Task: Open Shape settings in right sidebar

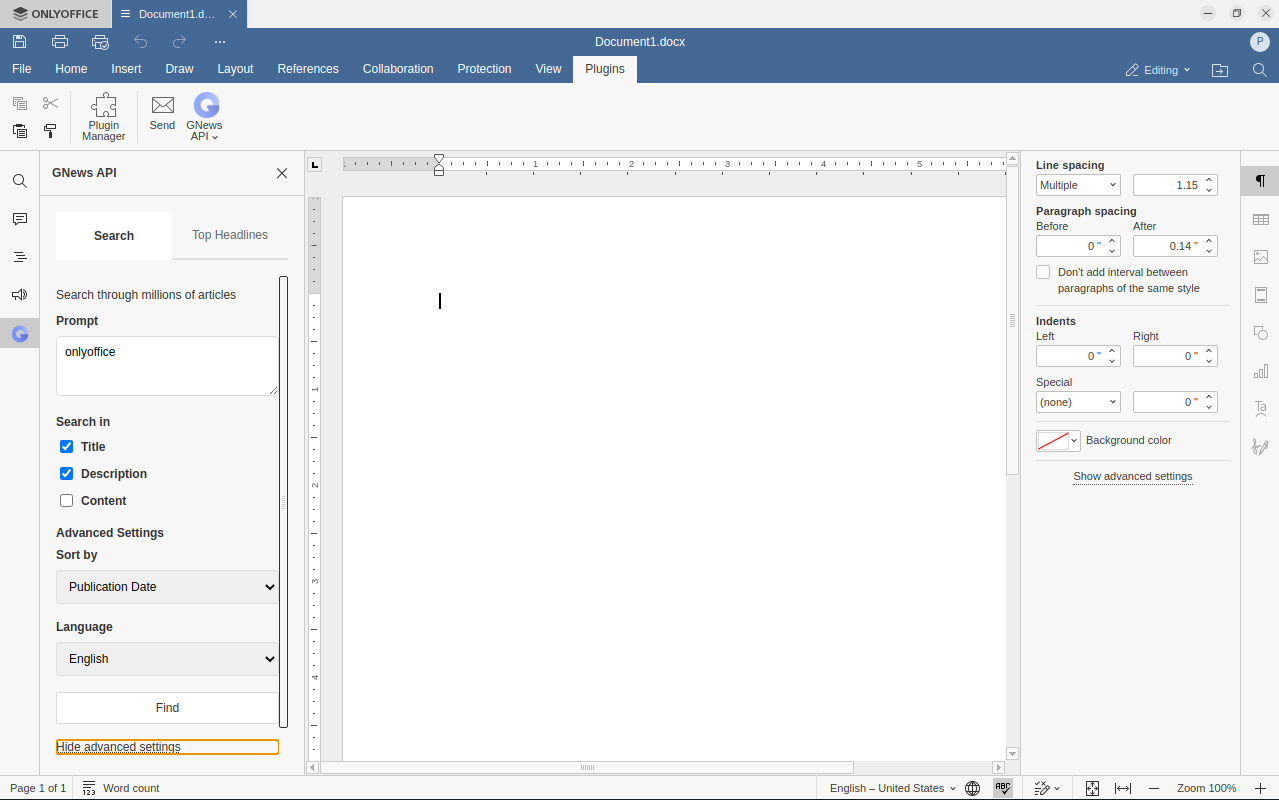Action: coord(1260,333)
